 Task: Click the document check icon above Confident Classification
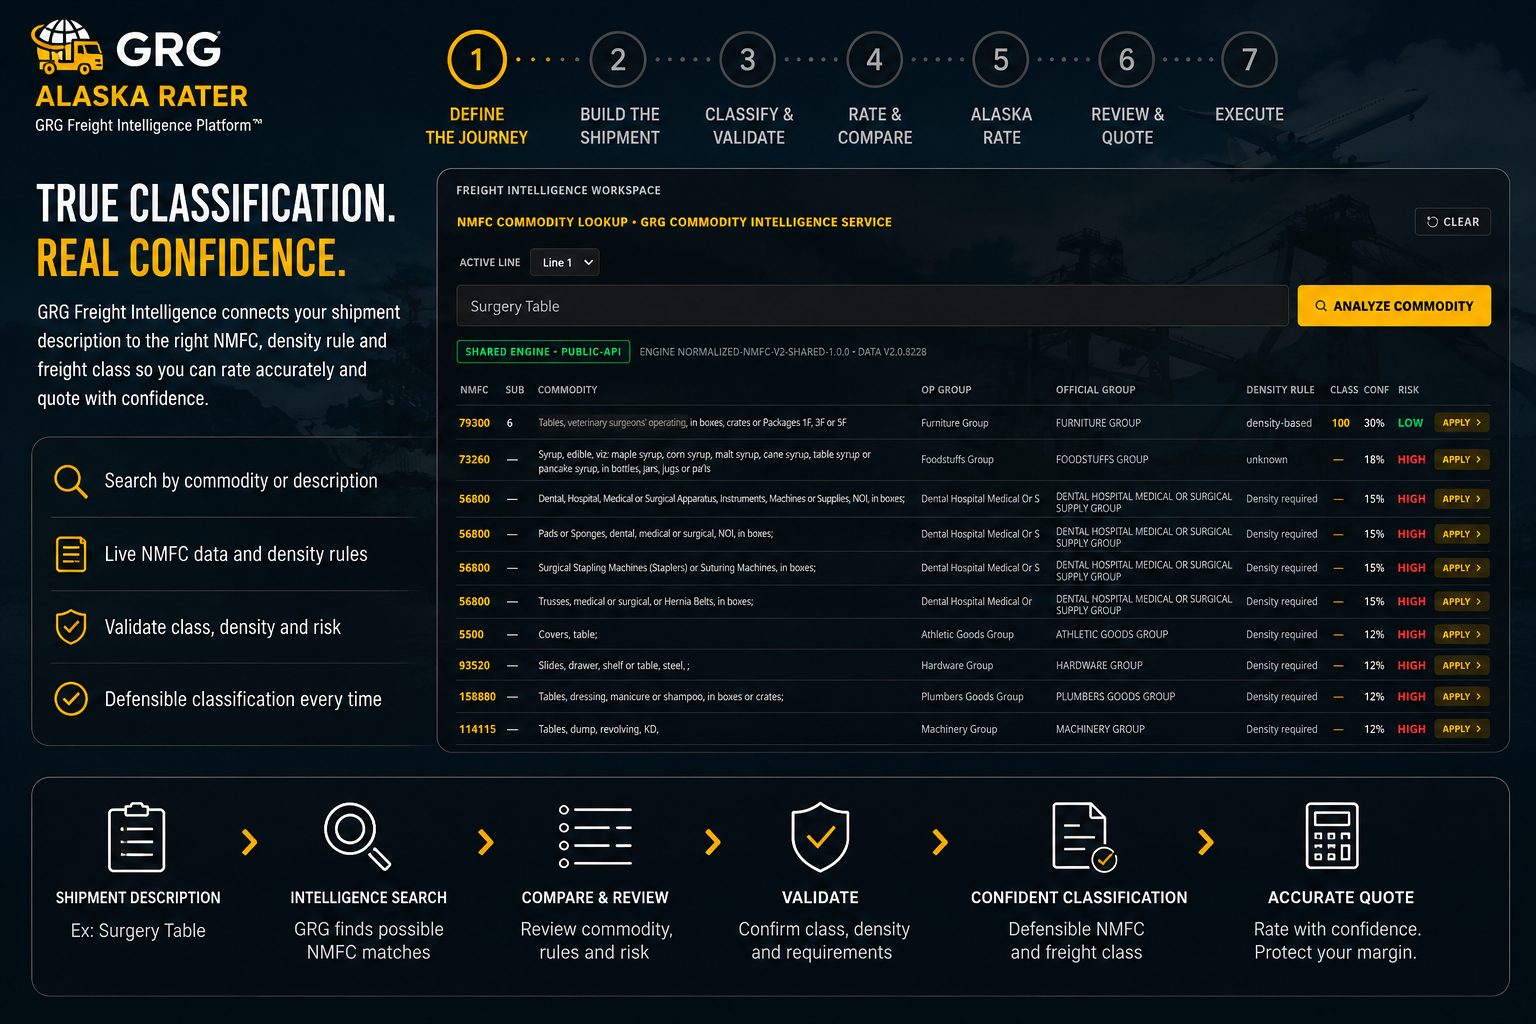tap(1084, 836)
